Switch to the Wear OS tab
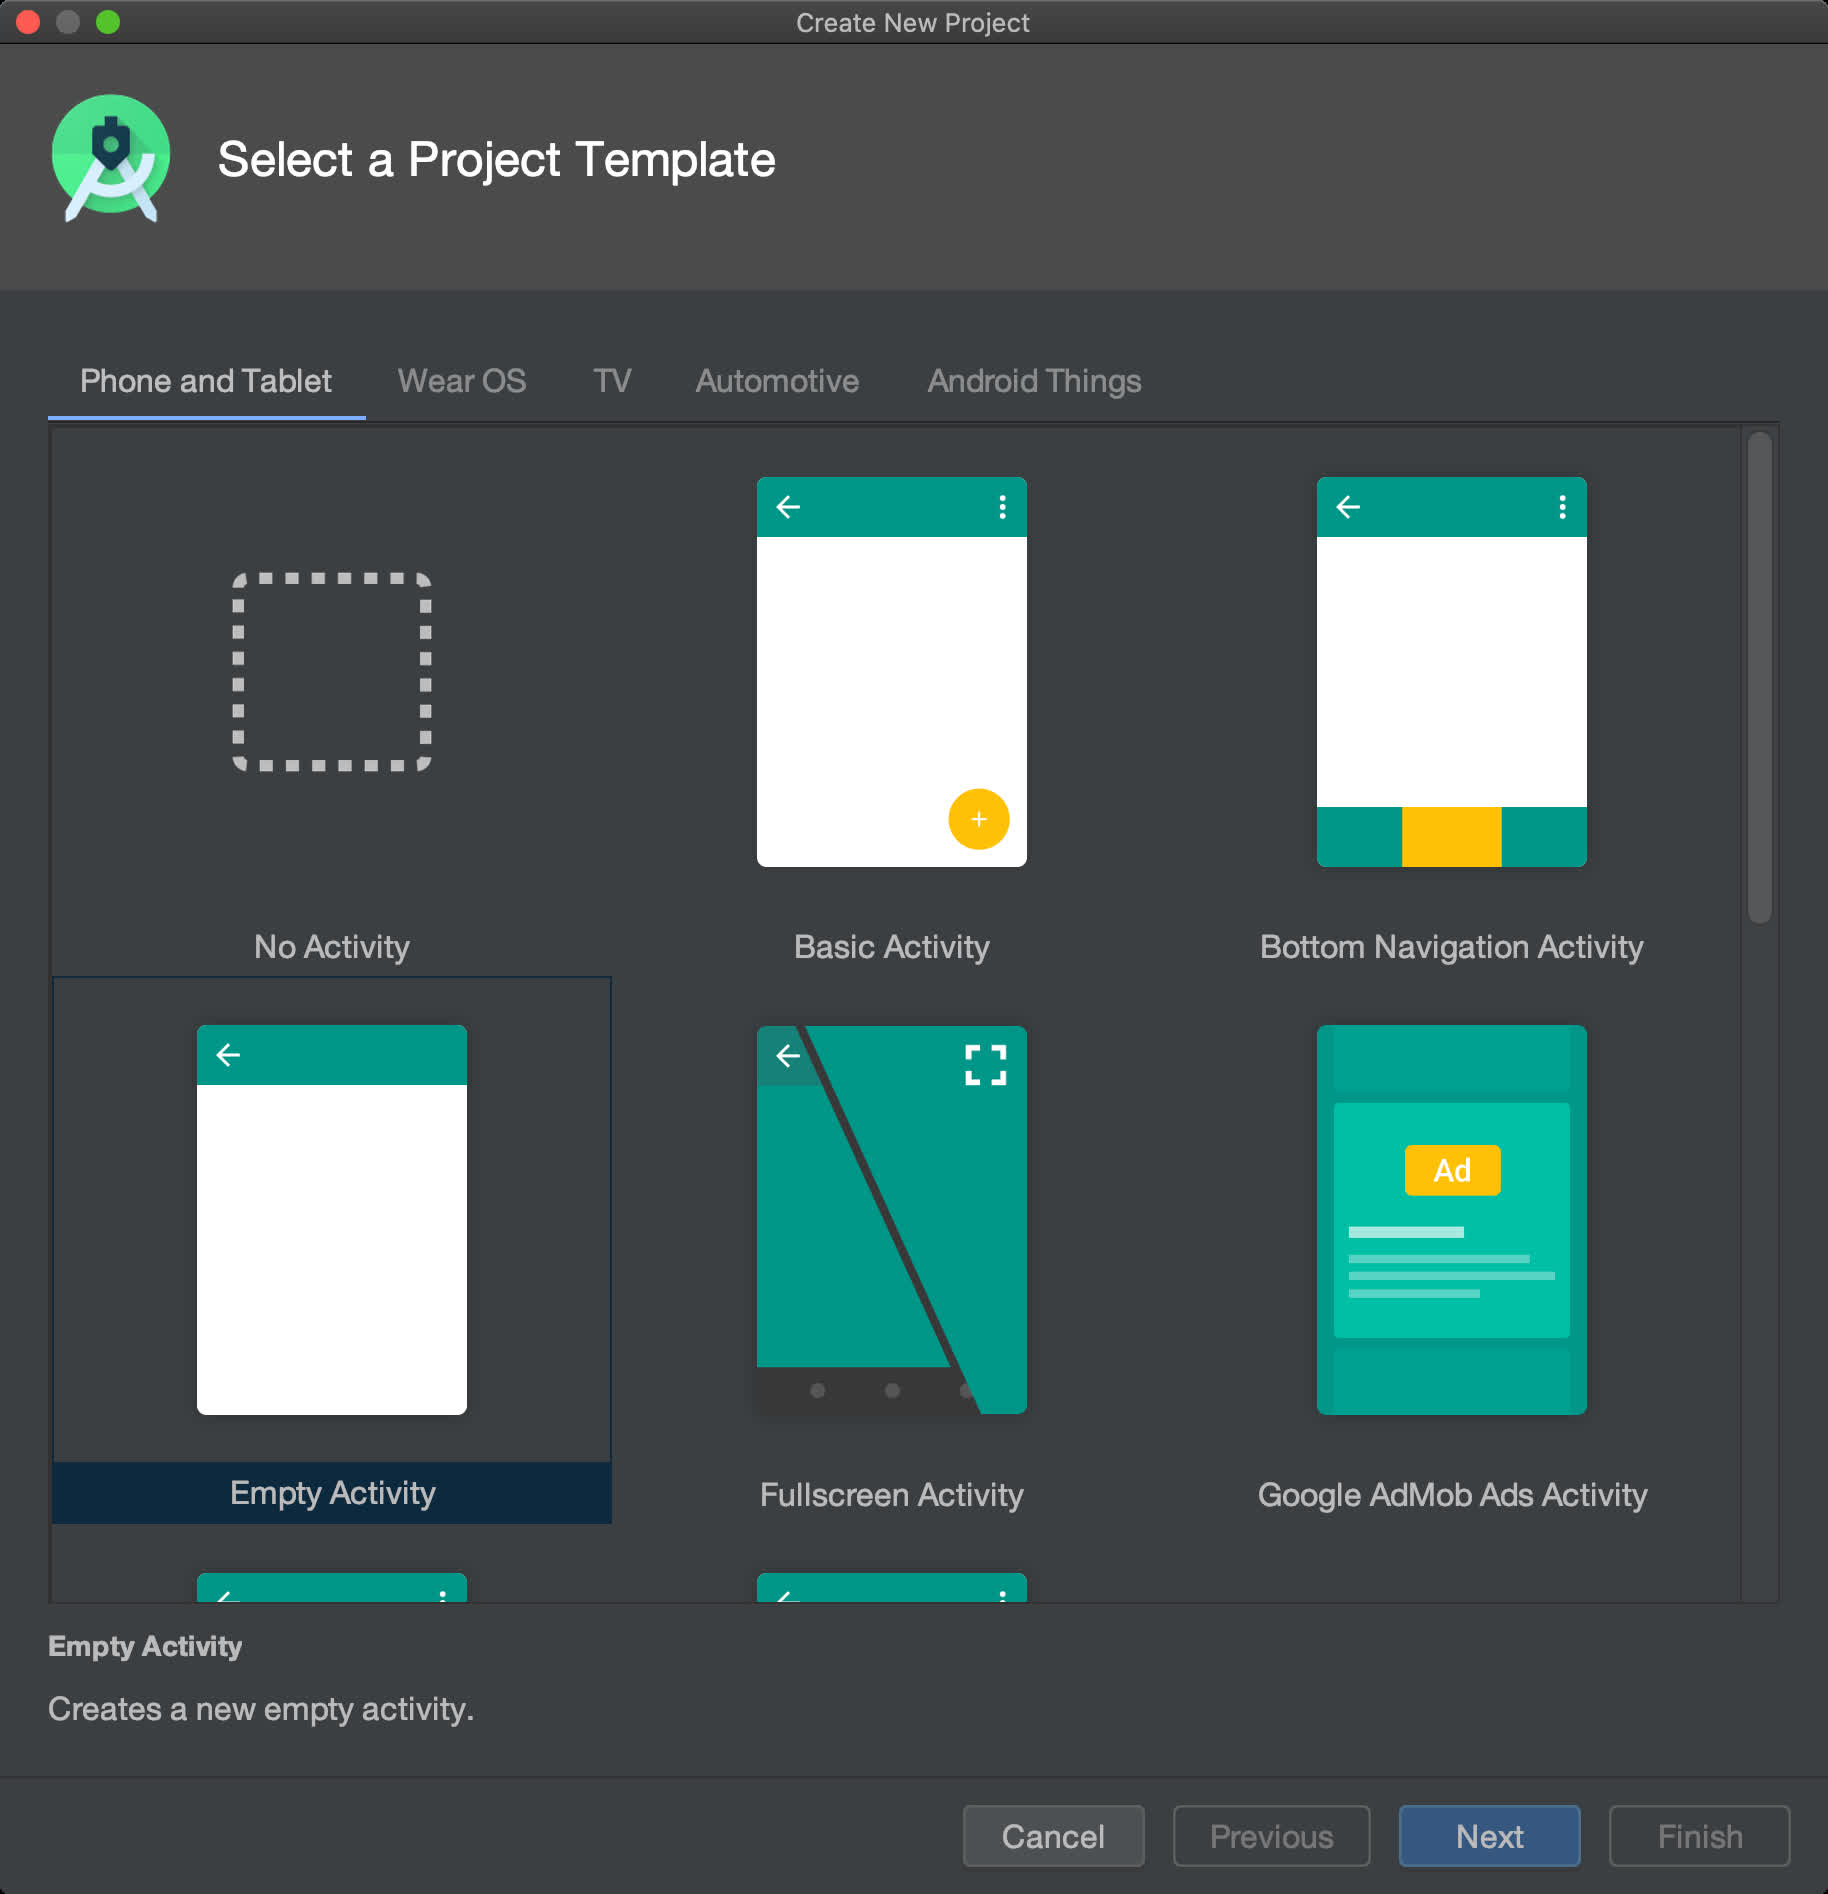 [x=461, y=381]
